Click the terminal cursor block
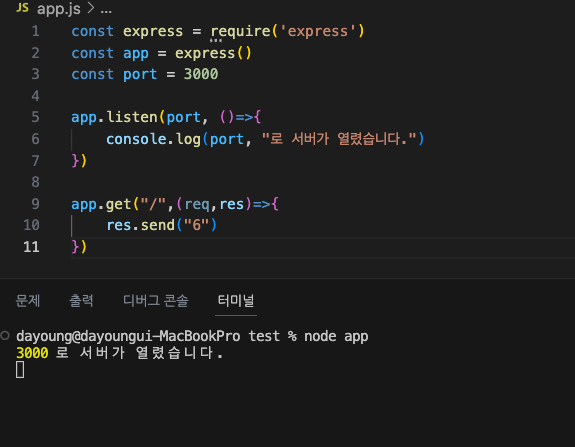Viewport: 575px width, 447px height. tap(20, 370)
